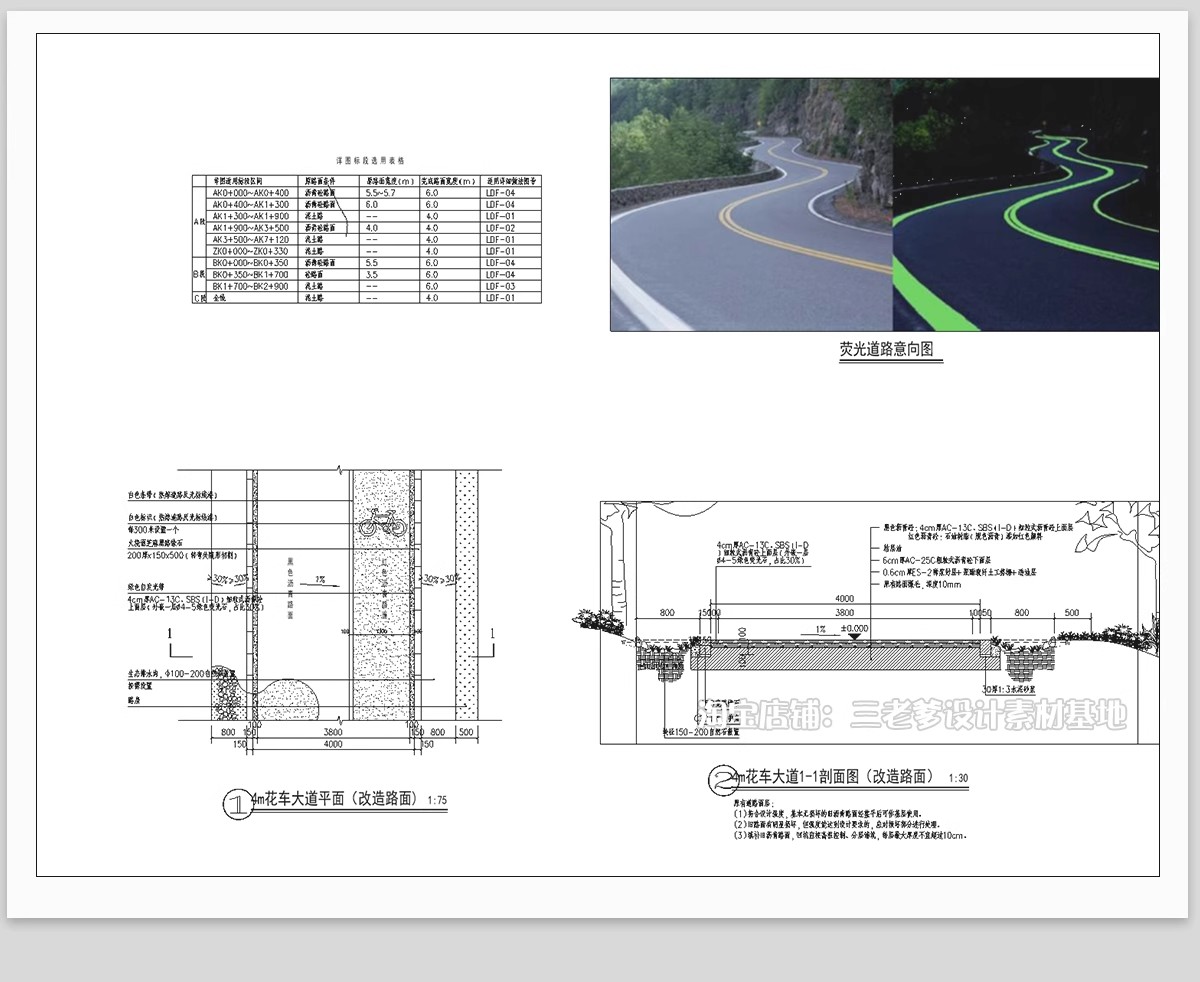Click the 3800 dimension in the section drawing
Viewport: 1200px width, 982px height.
[845, 612]
